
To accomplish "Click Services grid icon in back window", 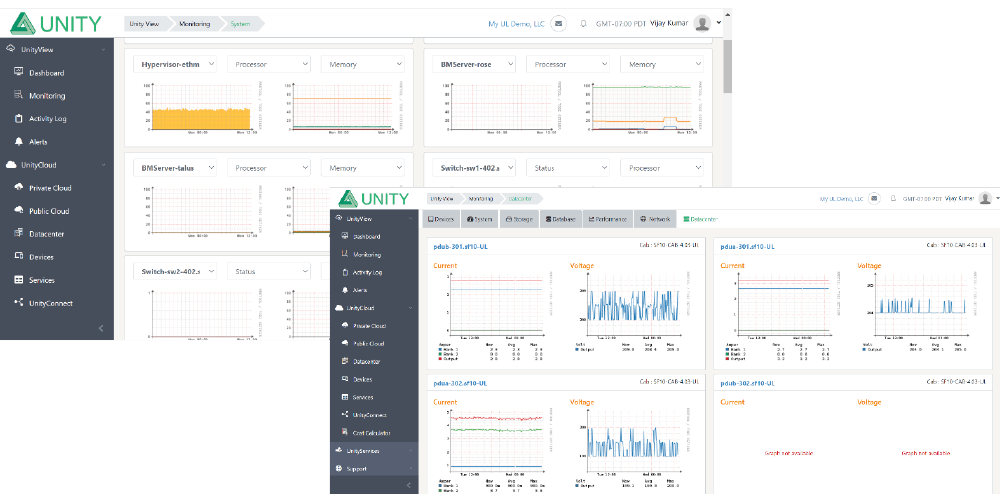I will [x=18, y=280].
